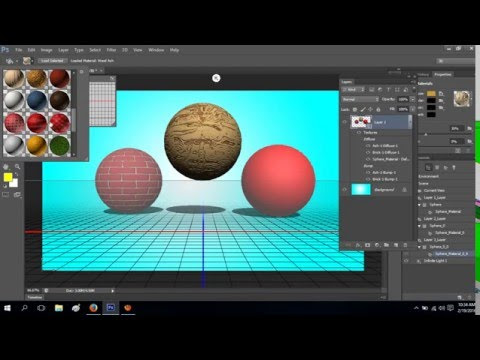This screenshot has height=360, width=480.
Task: Select the Zoom tool in the toolbox
Action: (x=17, y=167)
